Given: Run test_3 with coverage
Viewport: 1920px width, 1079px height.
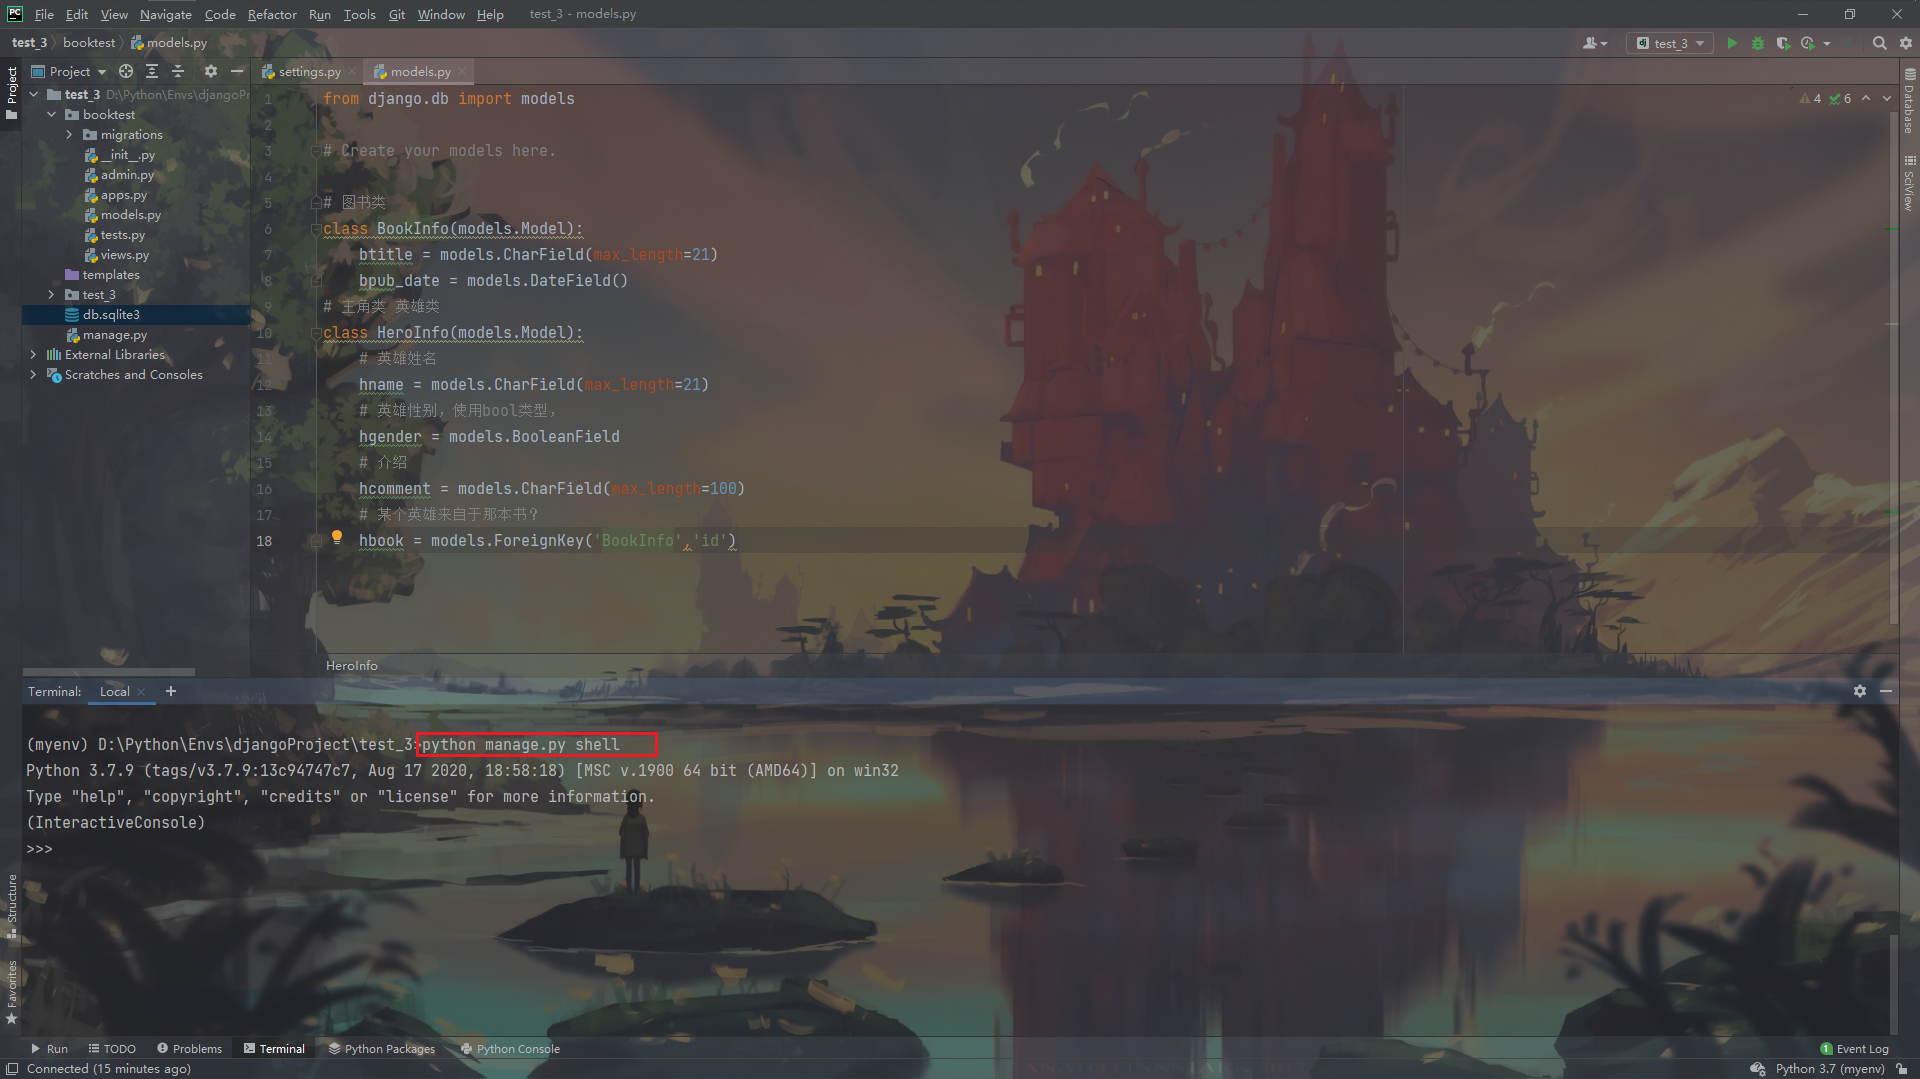Looking at the screenshot, I should point(1783,43).
